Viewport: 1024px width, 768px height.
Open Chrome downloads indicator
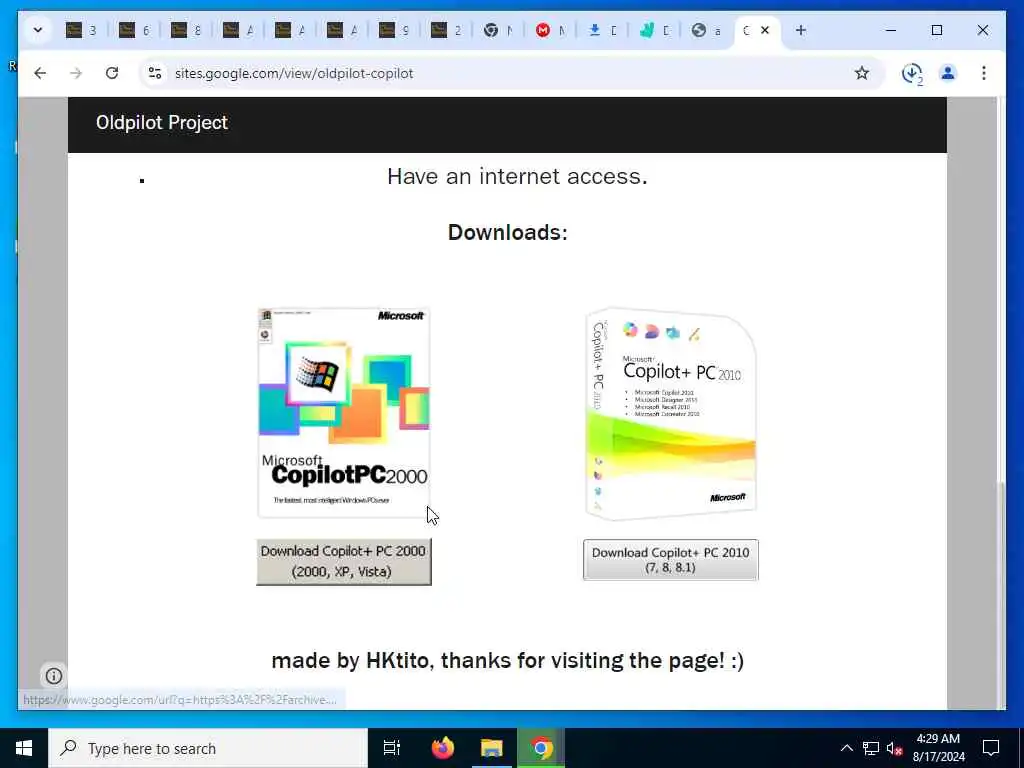pyautogui.click(x=912, y=74)
